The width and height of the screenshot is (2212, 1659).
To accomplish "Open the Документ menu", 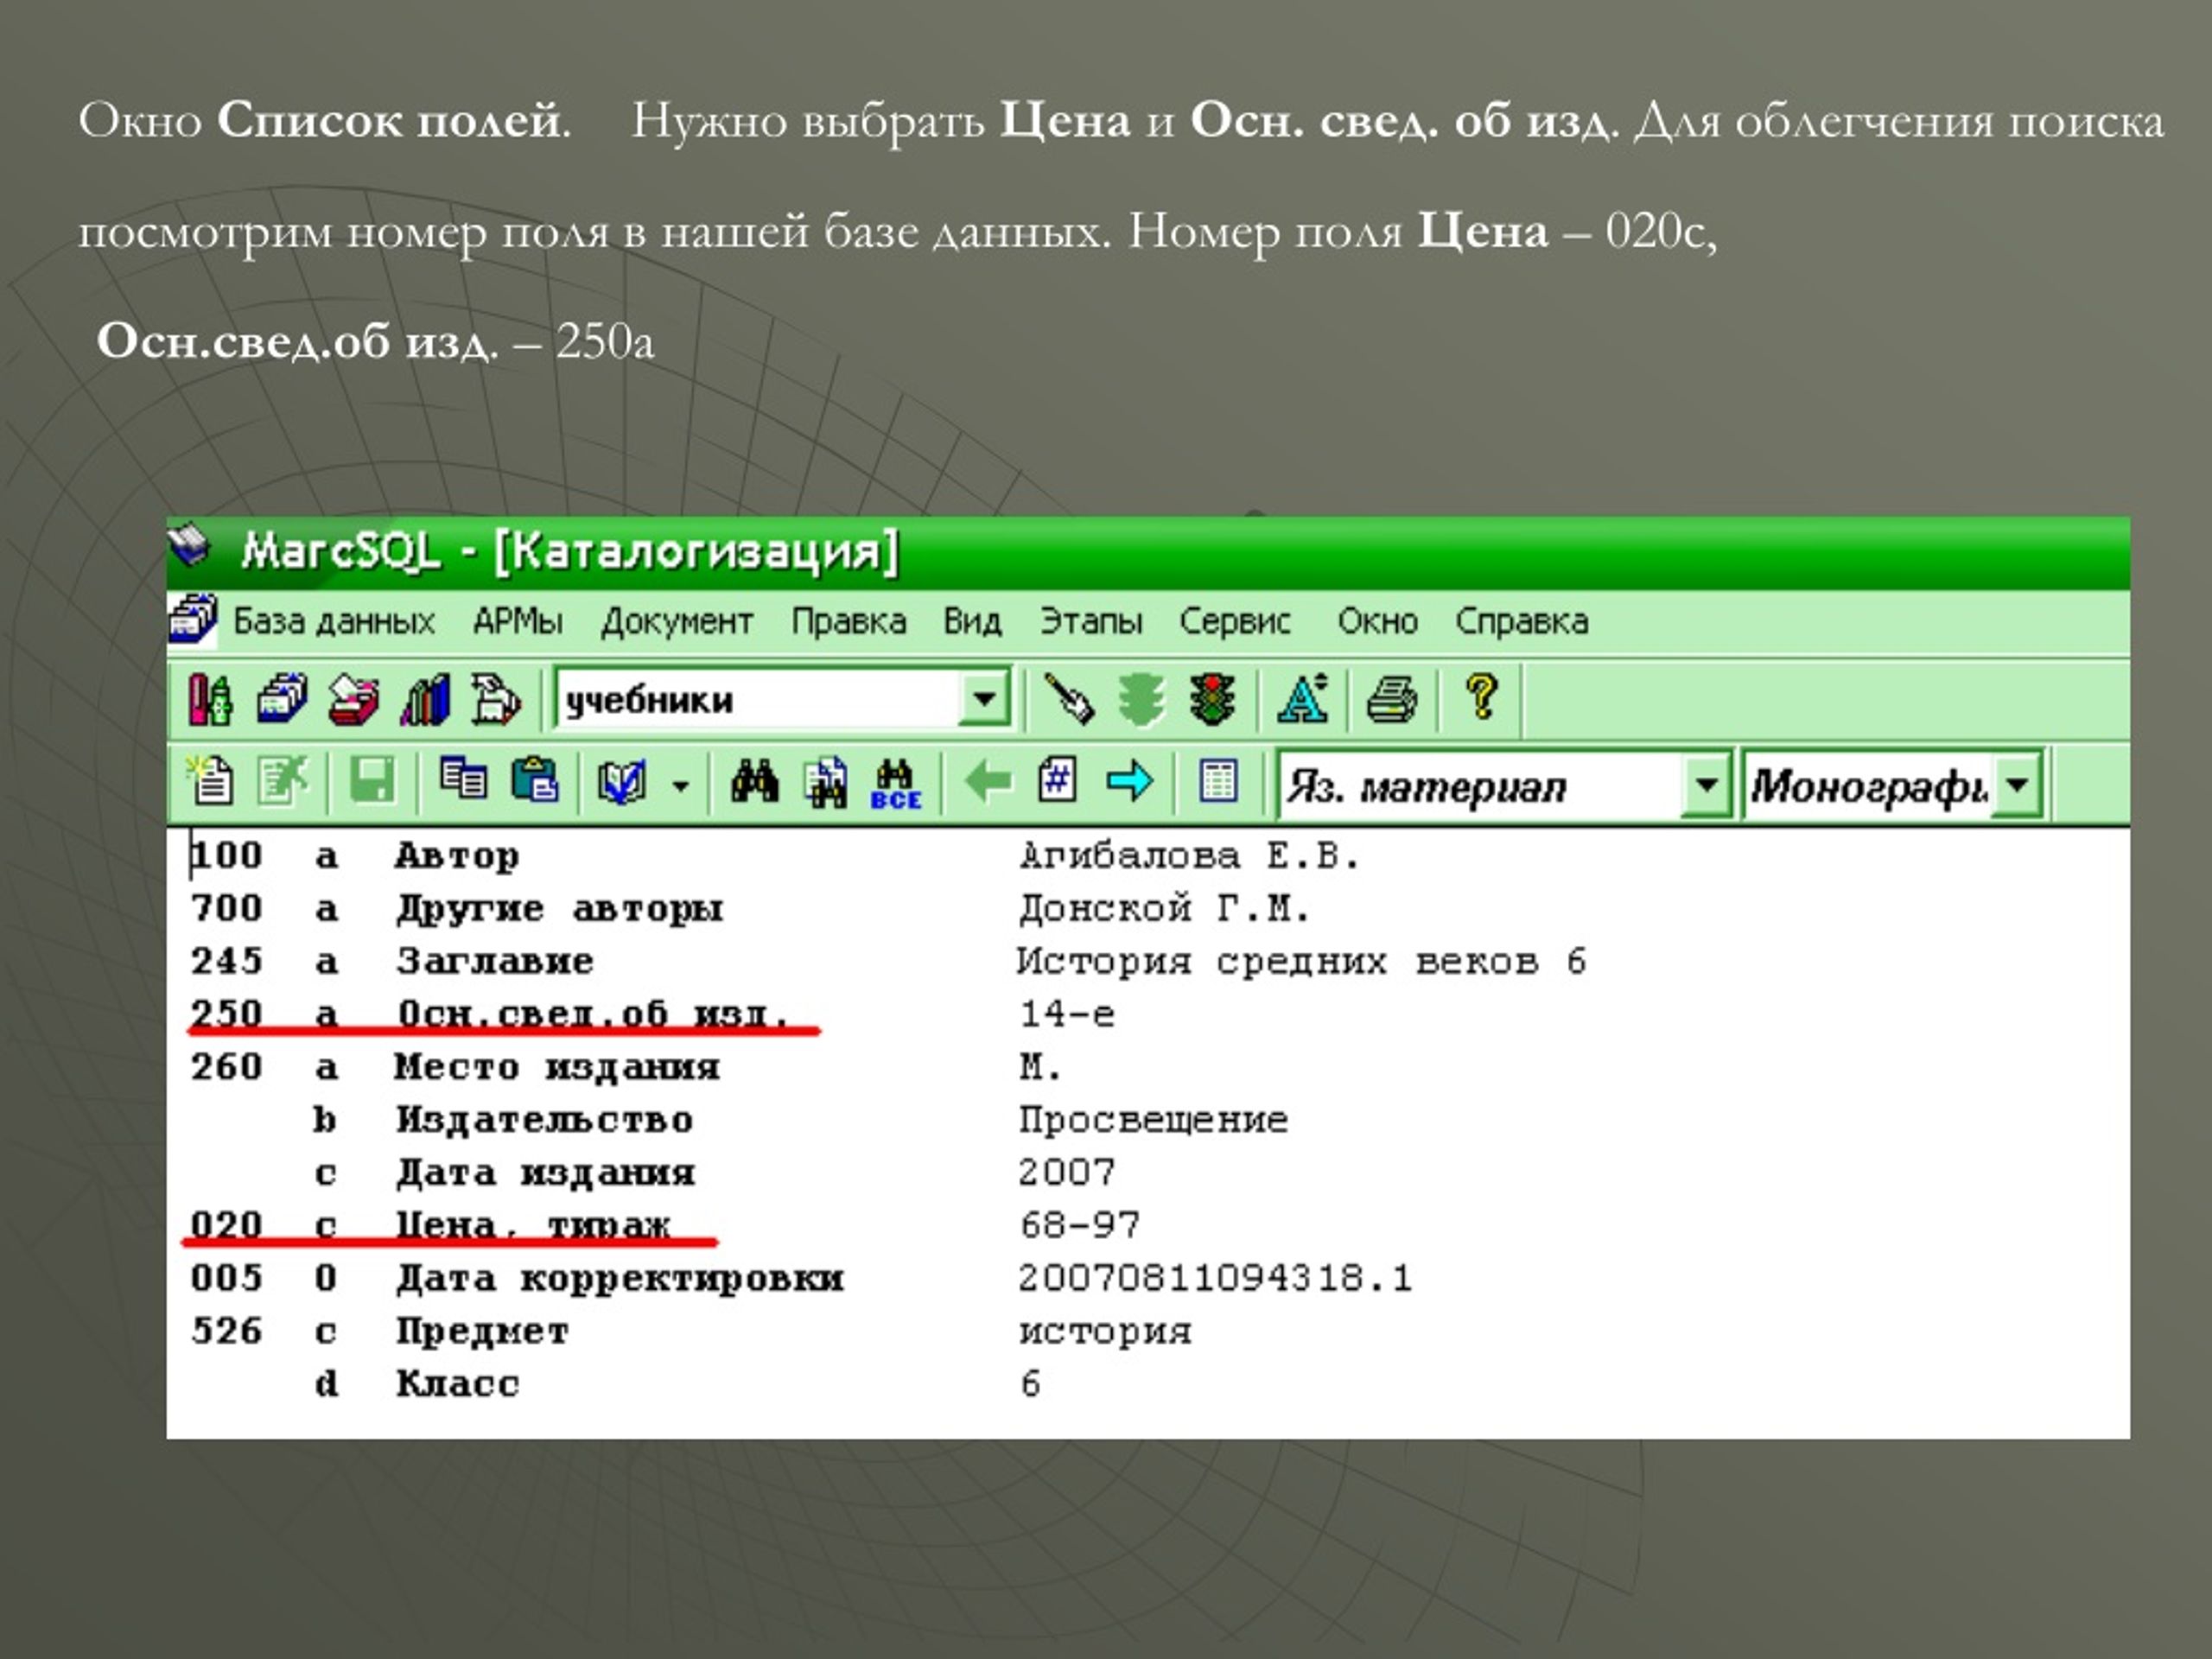I will (677, 622).
